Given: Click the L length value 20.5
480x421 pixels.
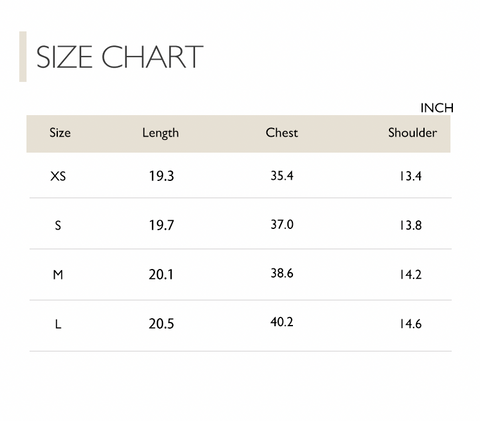Looking at the screenshot, I should [x=161, y=324].
